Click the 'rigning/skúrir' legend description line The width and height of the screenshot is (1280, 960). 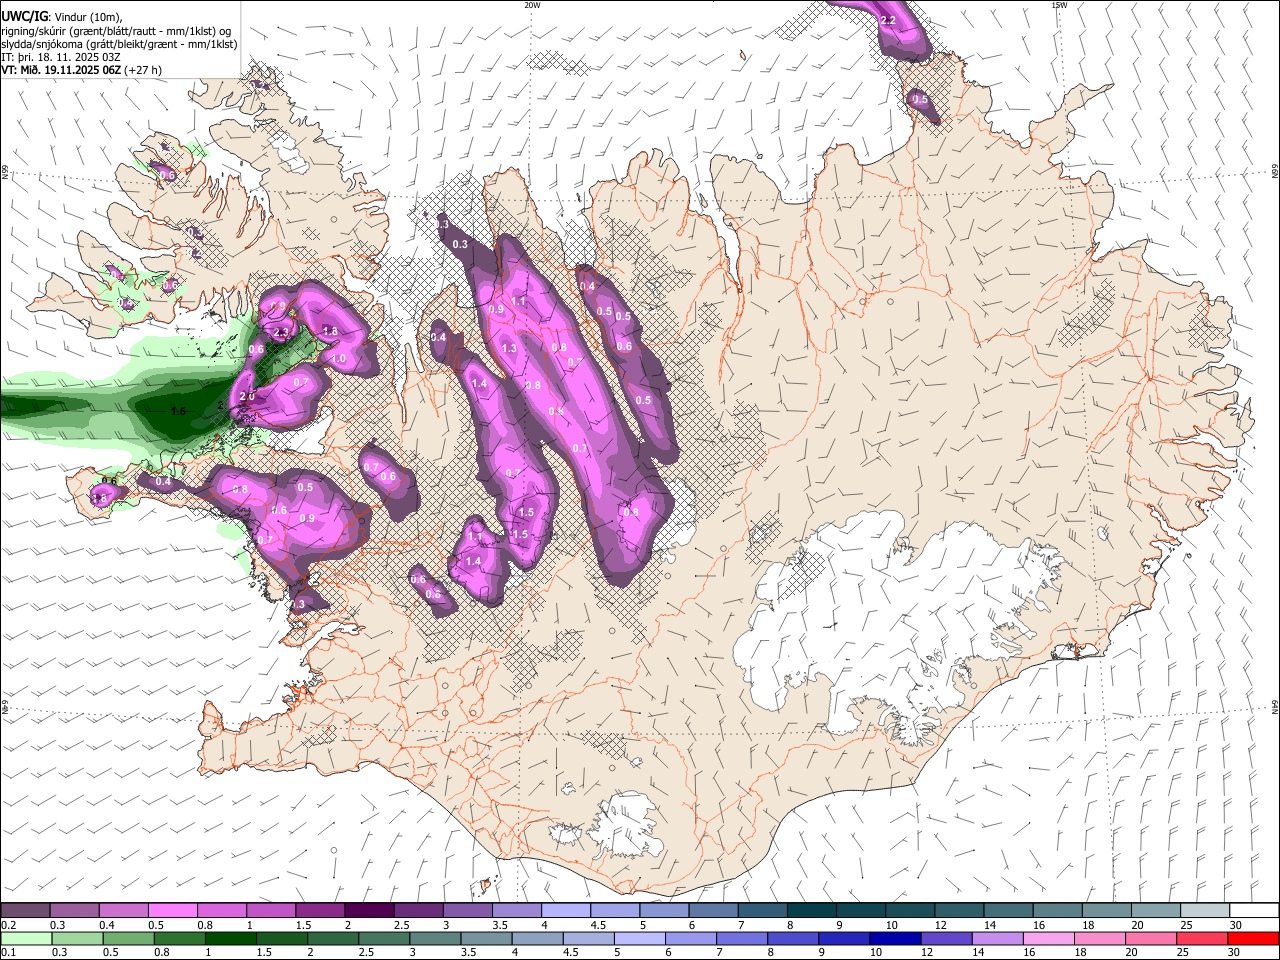116,30
